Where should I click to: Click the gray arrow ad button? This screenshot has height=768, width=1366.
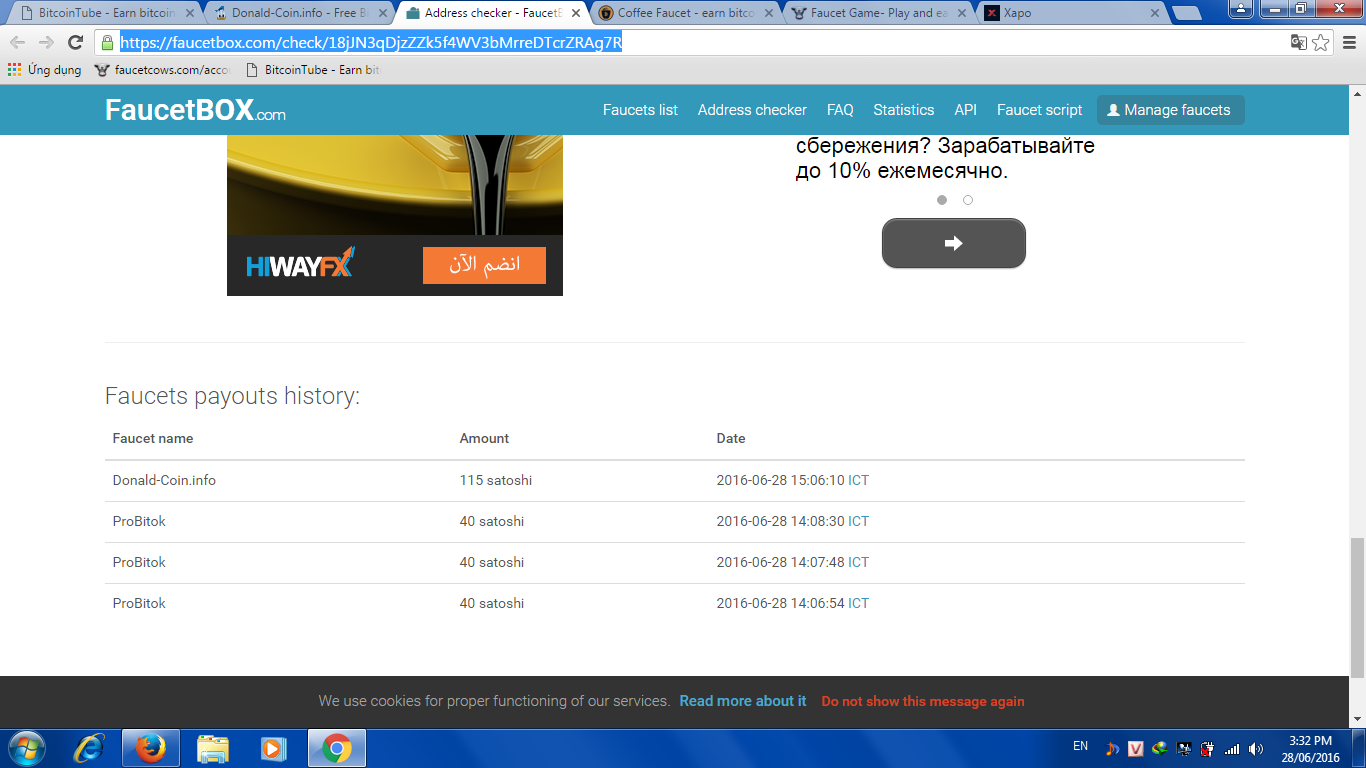pos(954,243)
